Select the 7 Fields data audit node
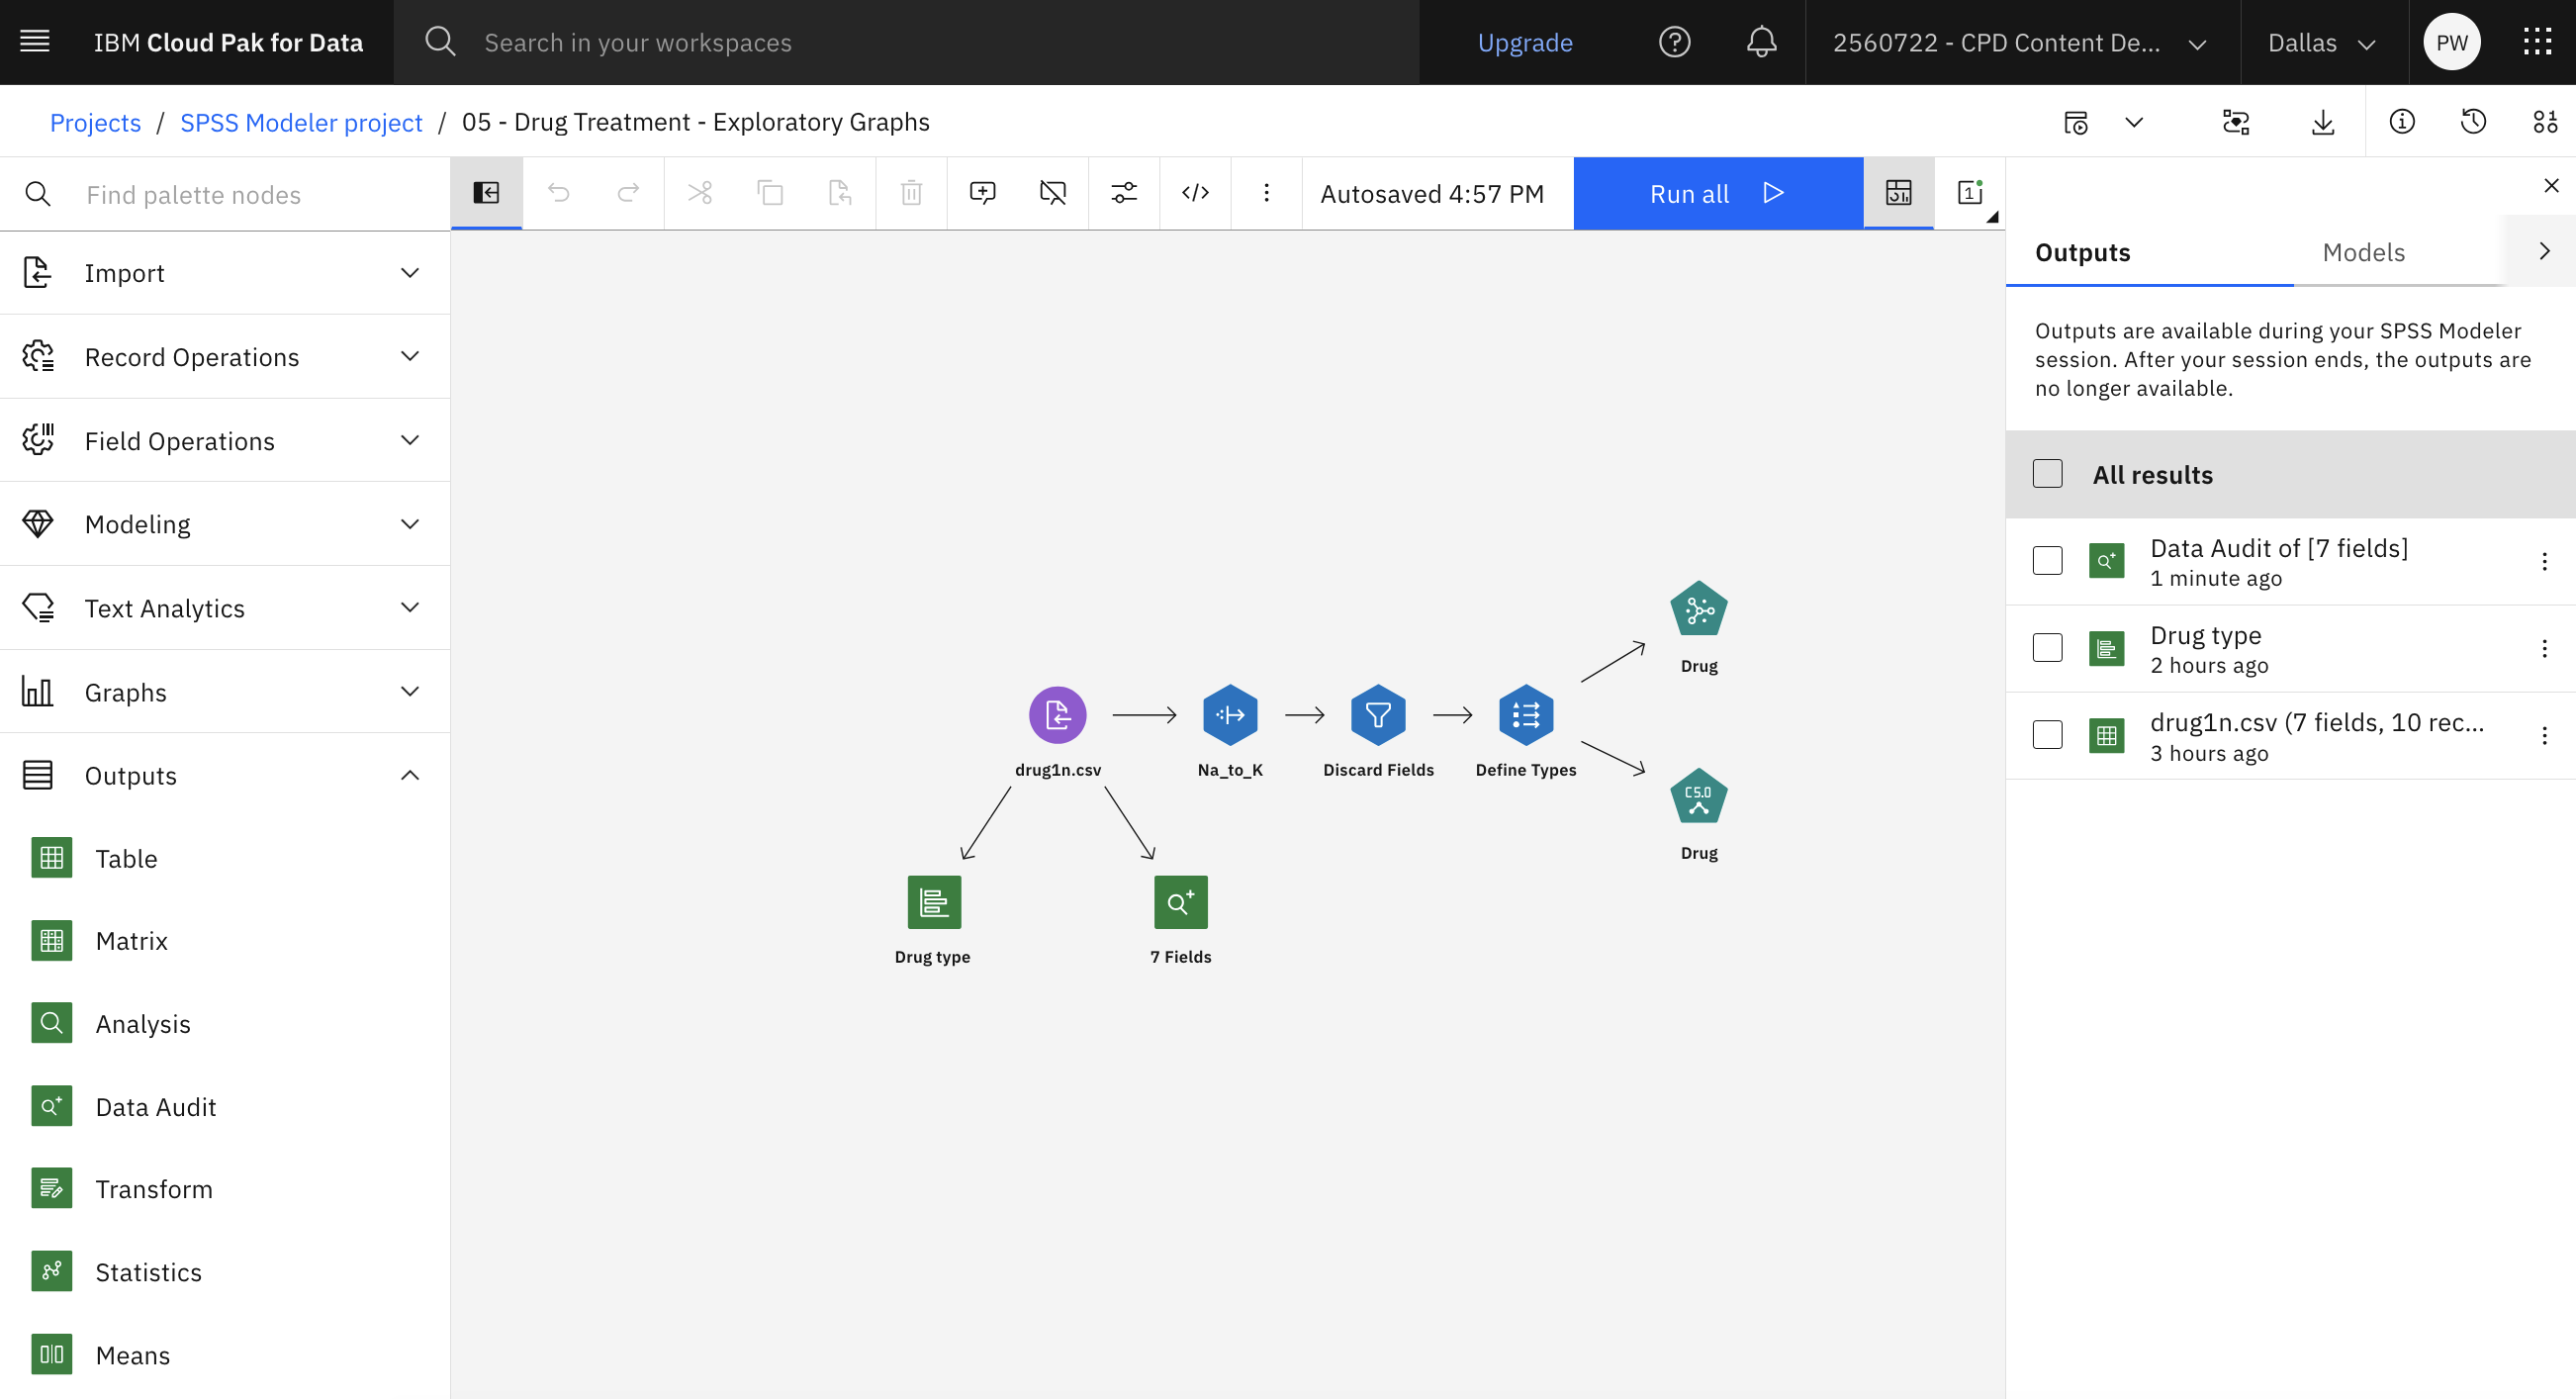 pos(1180,902)
